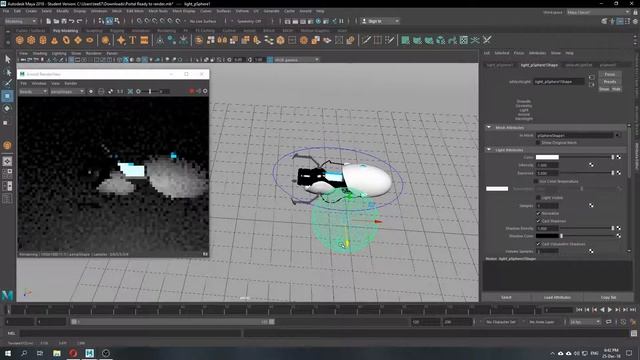Click the Intensity value field
This screenshot has height=360, width=640.
pyautogui.click(x=547, y=165)
